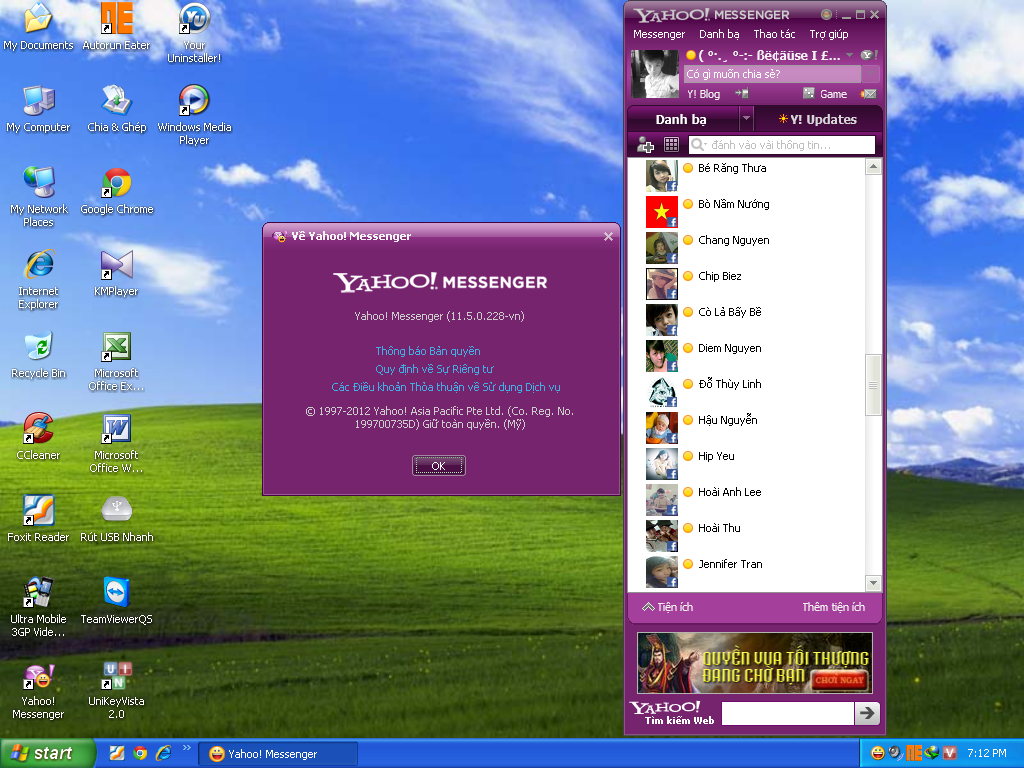Image resolution: width=1024 pixels, height=768 pixels.
Task: Click the Có gì muốn chia sẻ status field
Action: pyautogui.click(x=772, y=74)
